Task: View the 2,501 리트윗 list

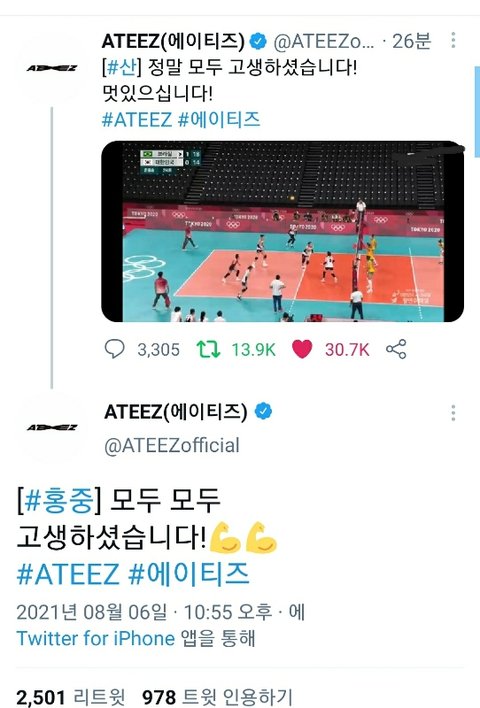Action: (x=70, y=697)
